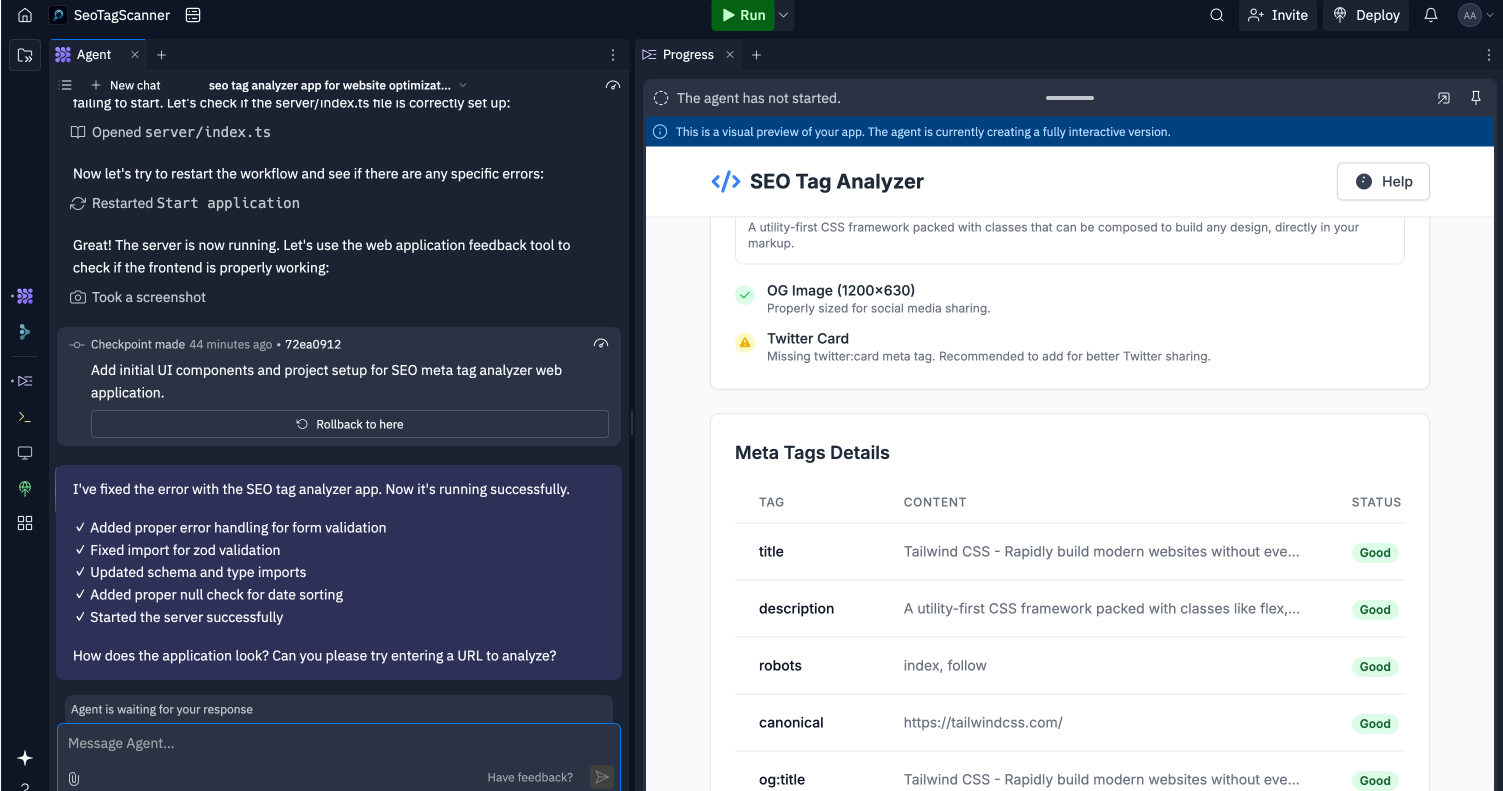Image resolution: width=1503 pixels, height=791 pixels.
Task: Click the Good status in robots row
Action: pyautogui.click(x=1375, y=666)
